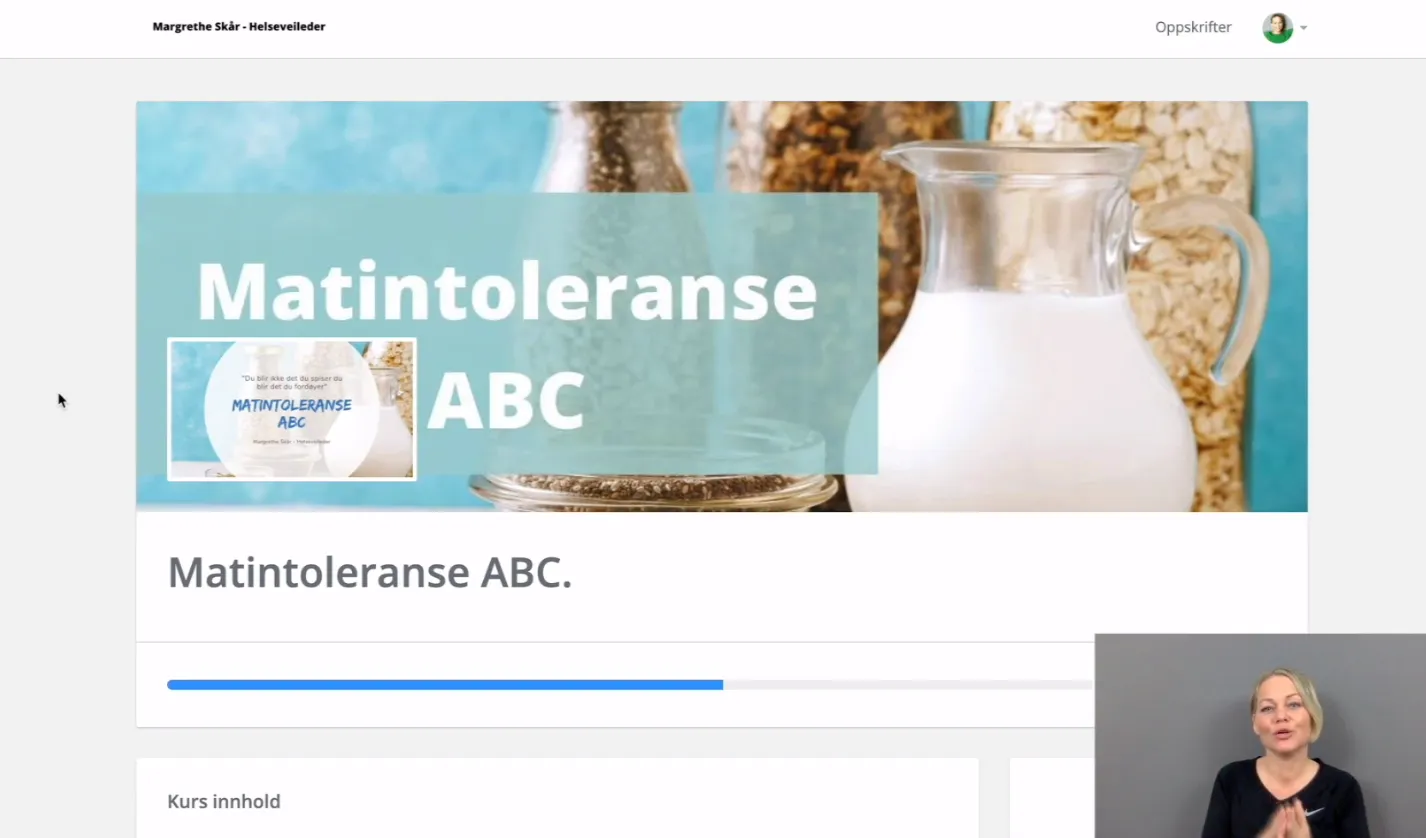1426x838 pixels.
Task: Expand the account caret beside the avatar
Action: 1303,28
